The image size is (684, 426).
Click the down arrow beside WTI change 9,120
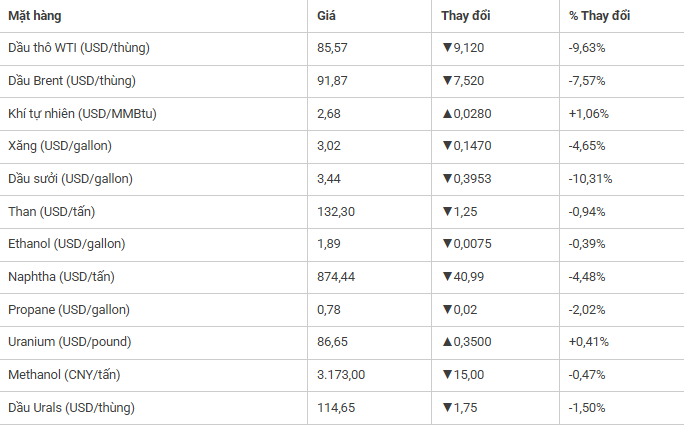click(x=447, y=48)
